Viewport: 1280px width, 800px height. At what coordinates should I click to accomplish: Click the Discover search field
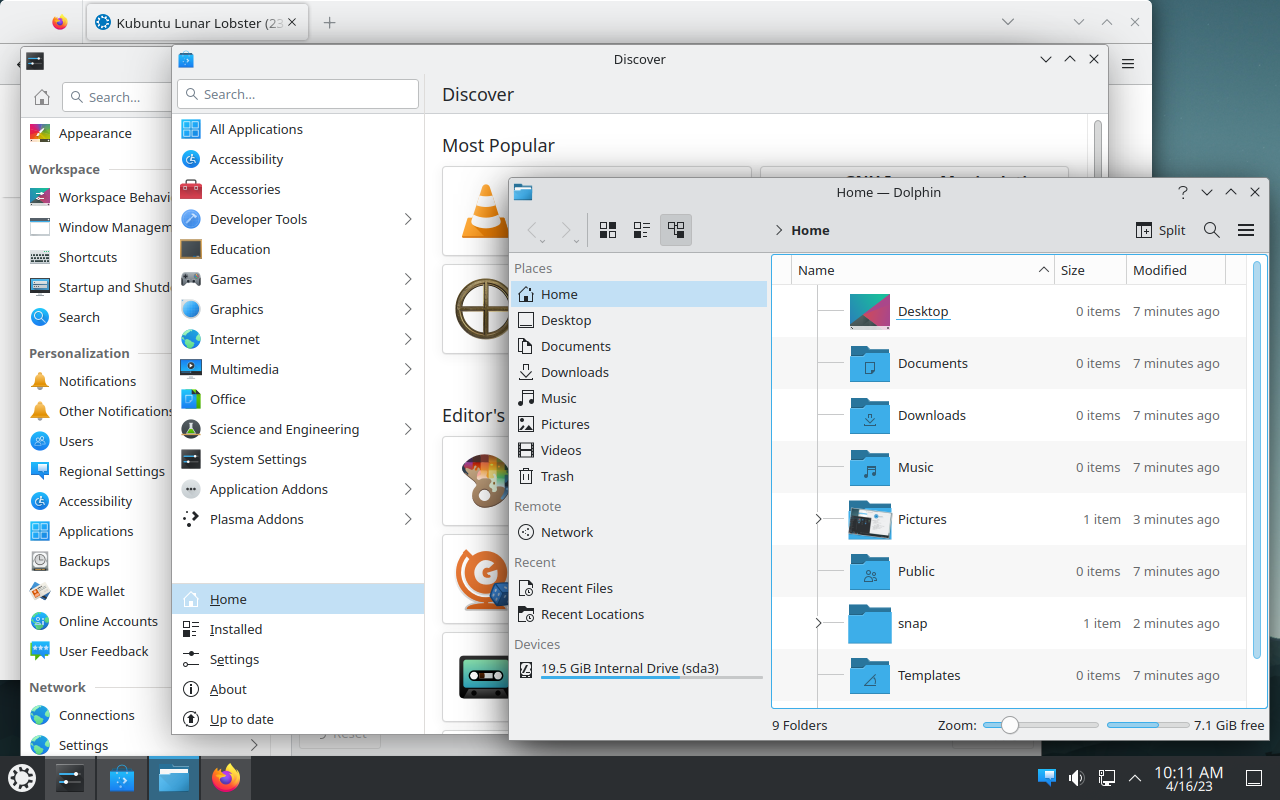tap(298, 94)
